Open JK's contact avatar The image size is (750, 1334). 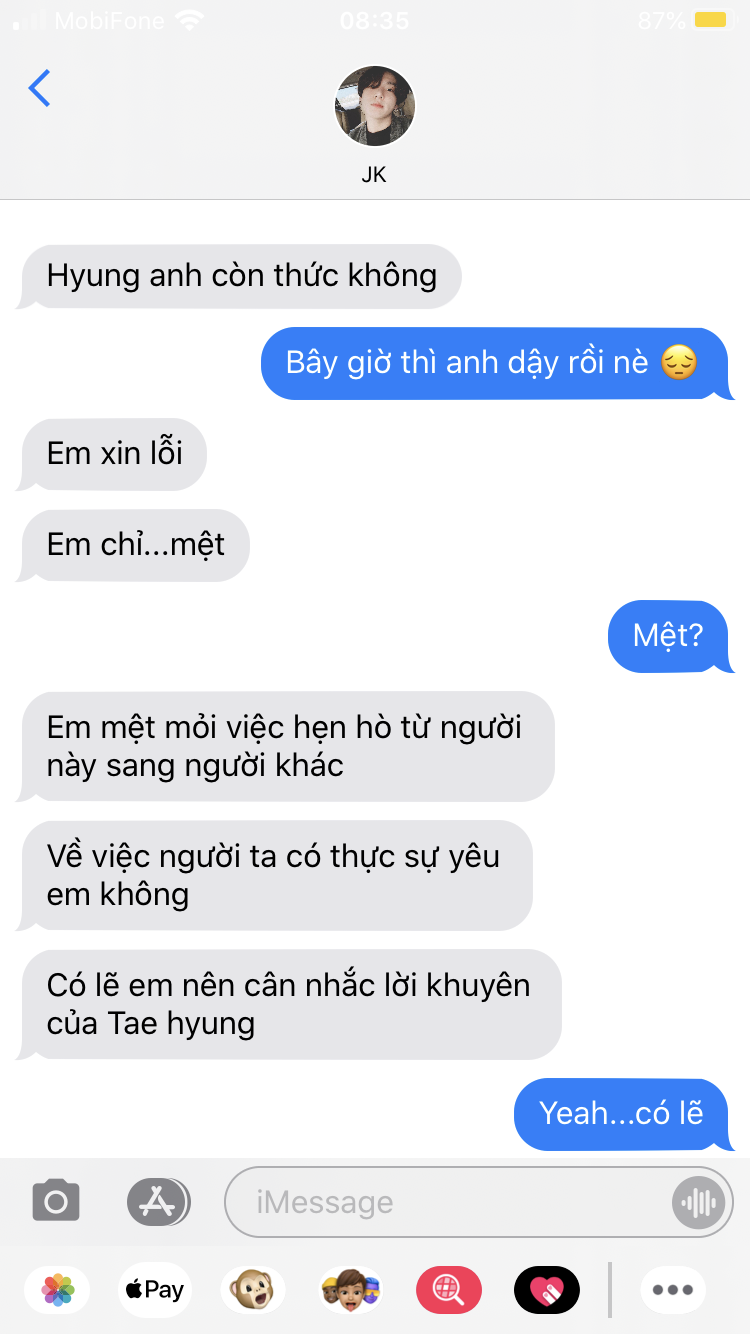pos(374,106)
